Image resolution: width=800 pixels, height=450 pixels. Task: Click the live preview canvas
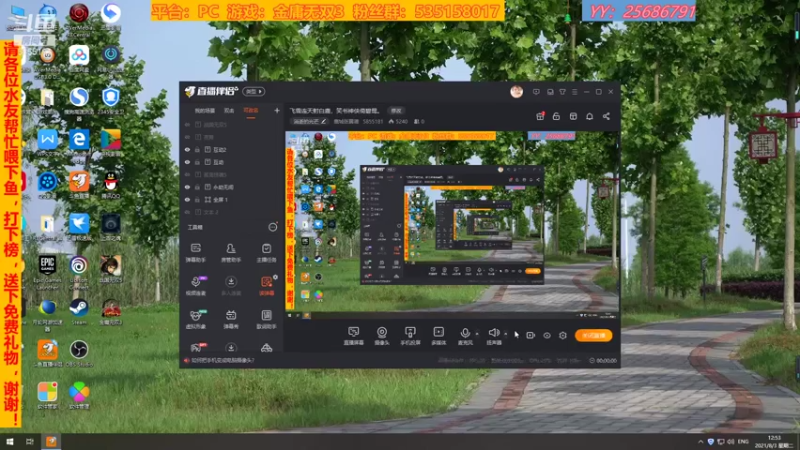pyautogui.click(x=452, y=224)
